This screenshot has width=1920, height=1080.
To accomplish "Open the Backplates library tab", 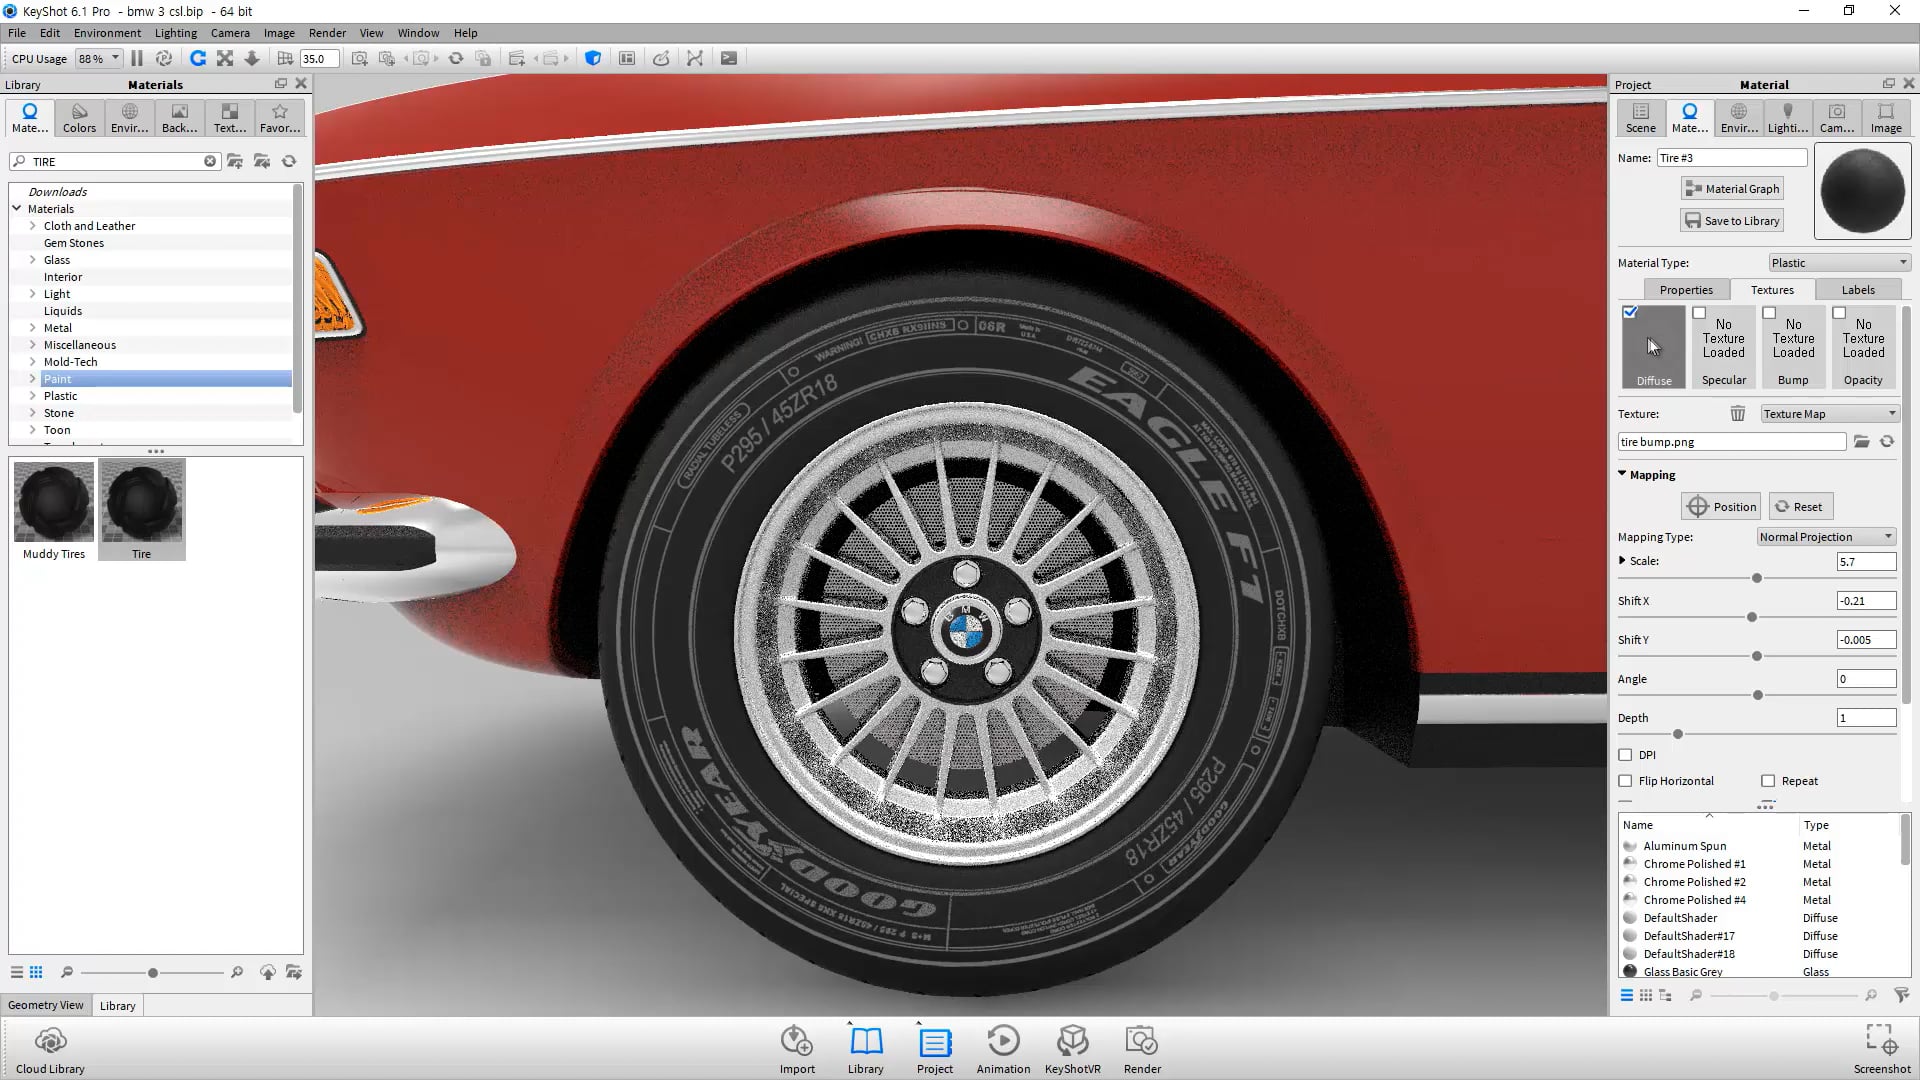I will click(x=179, y=118).
